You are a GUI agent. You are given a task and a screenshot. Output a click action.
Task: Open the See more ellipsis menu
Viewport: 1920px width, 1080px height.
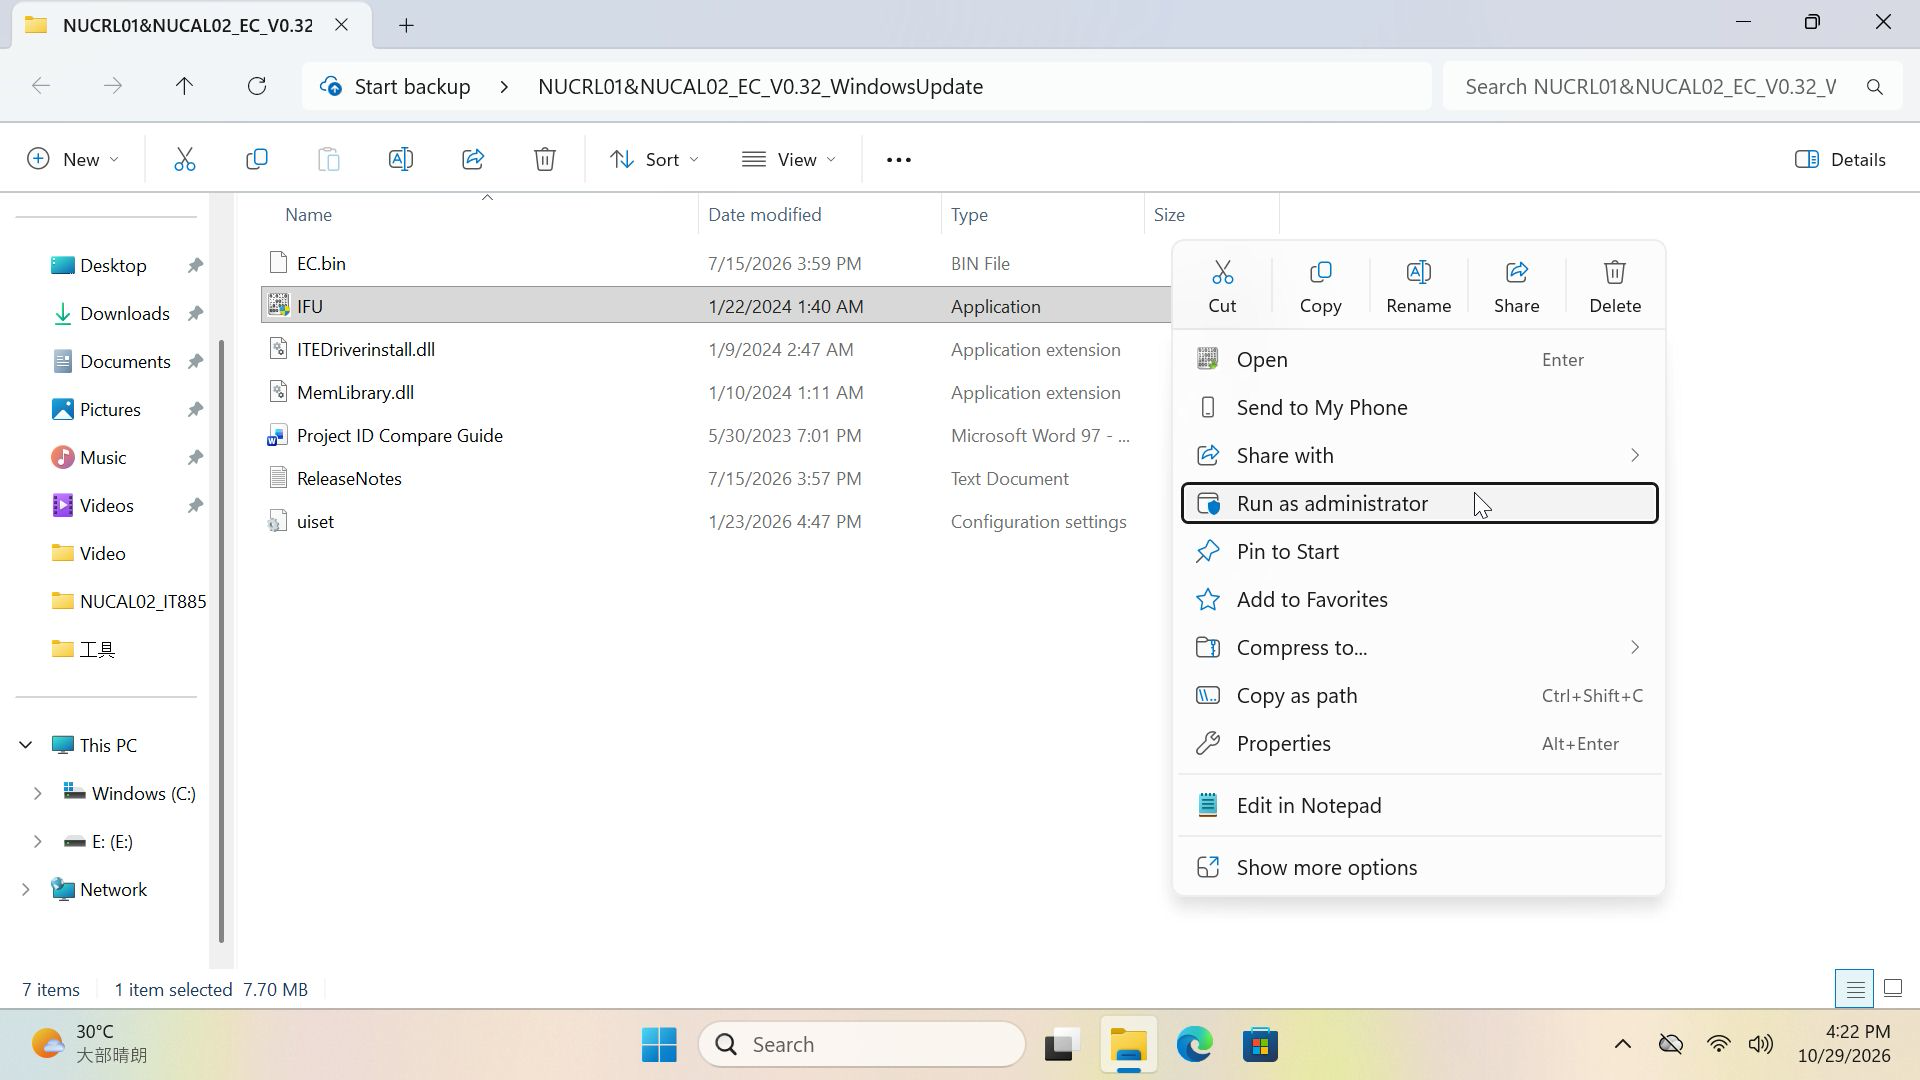(x=898, y=159)
